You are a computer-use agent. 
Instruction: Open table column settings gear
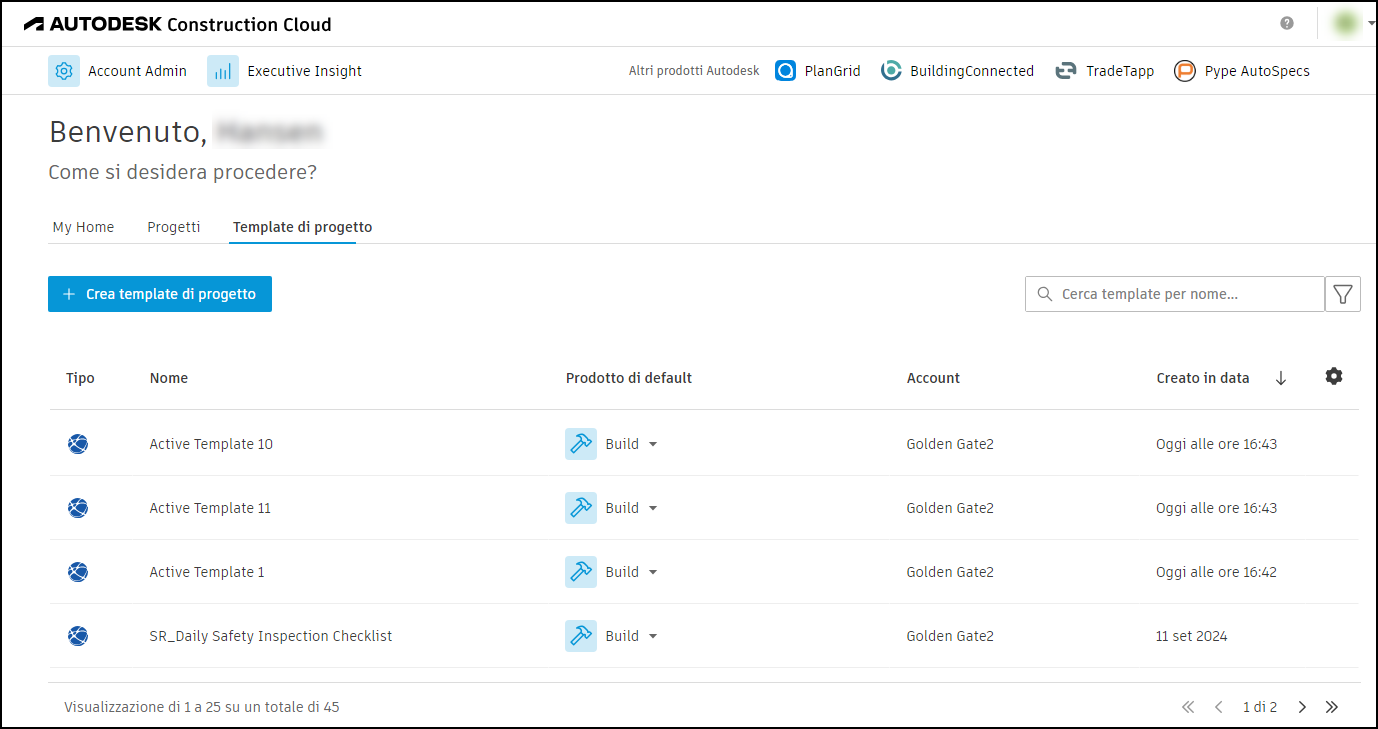(1334, 376)
